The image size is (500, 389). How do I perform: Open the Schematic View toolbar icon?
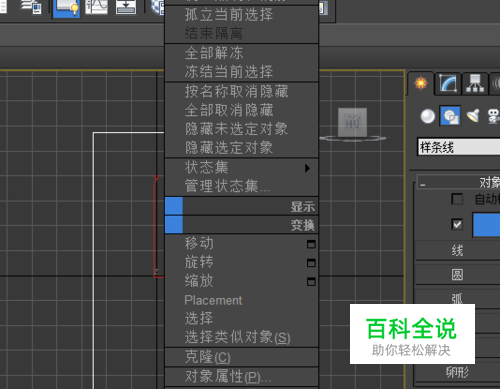(126, 7)
